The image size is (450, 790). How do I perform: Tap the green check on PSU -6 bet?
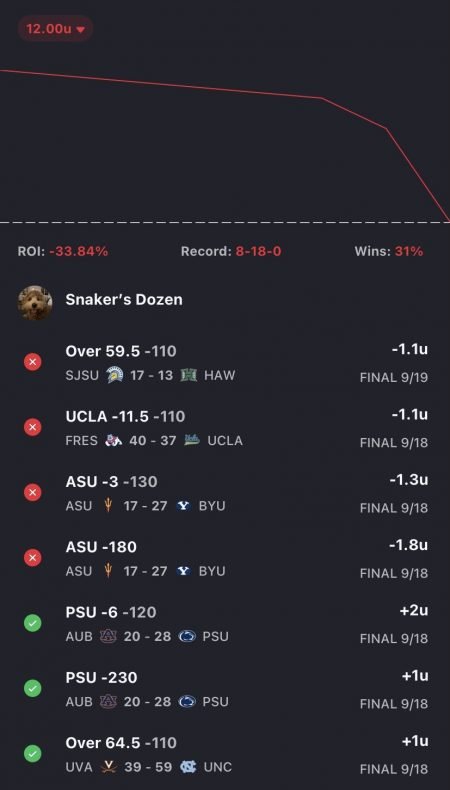[x=33, y=623]
